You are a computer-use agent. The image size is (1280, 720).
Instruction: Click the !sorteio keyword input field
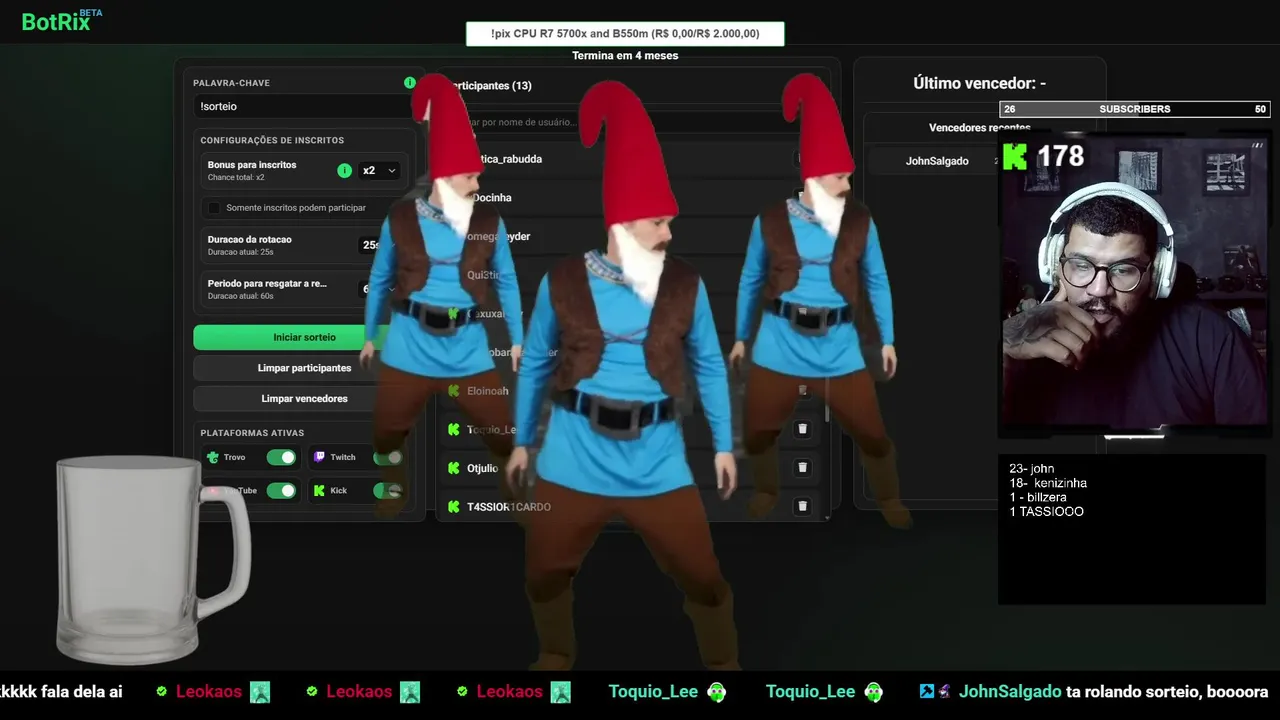pos(304,106)
